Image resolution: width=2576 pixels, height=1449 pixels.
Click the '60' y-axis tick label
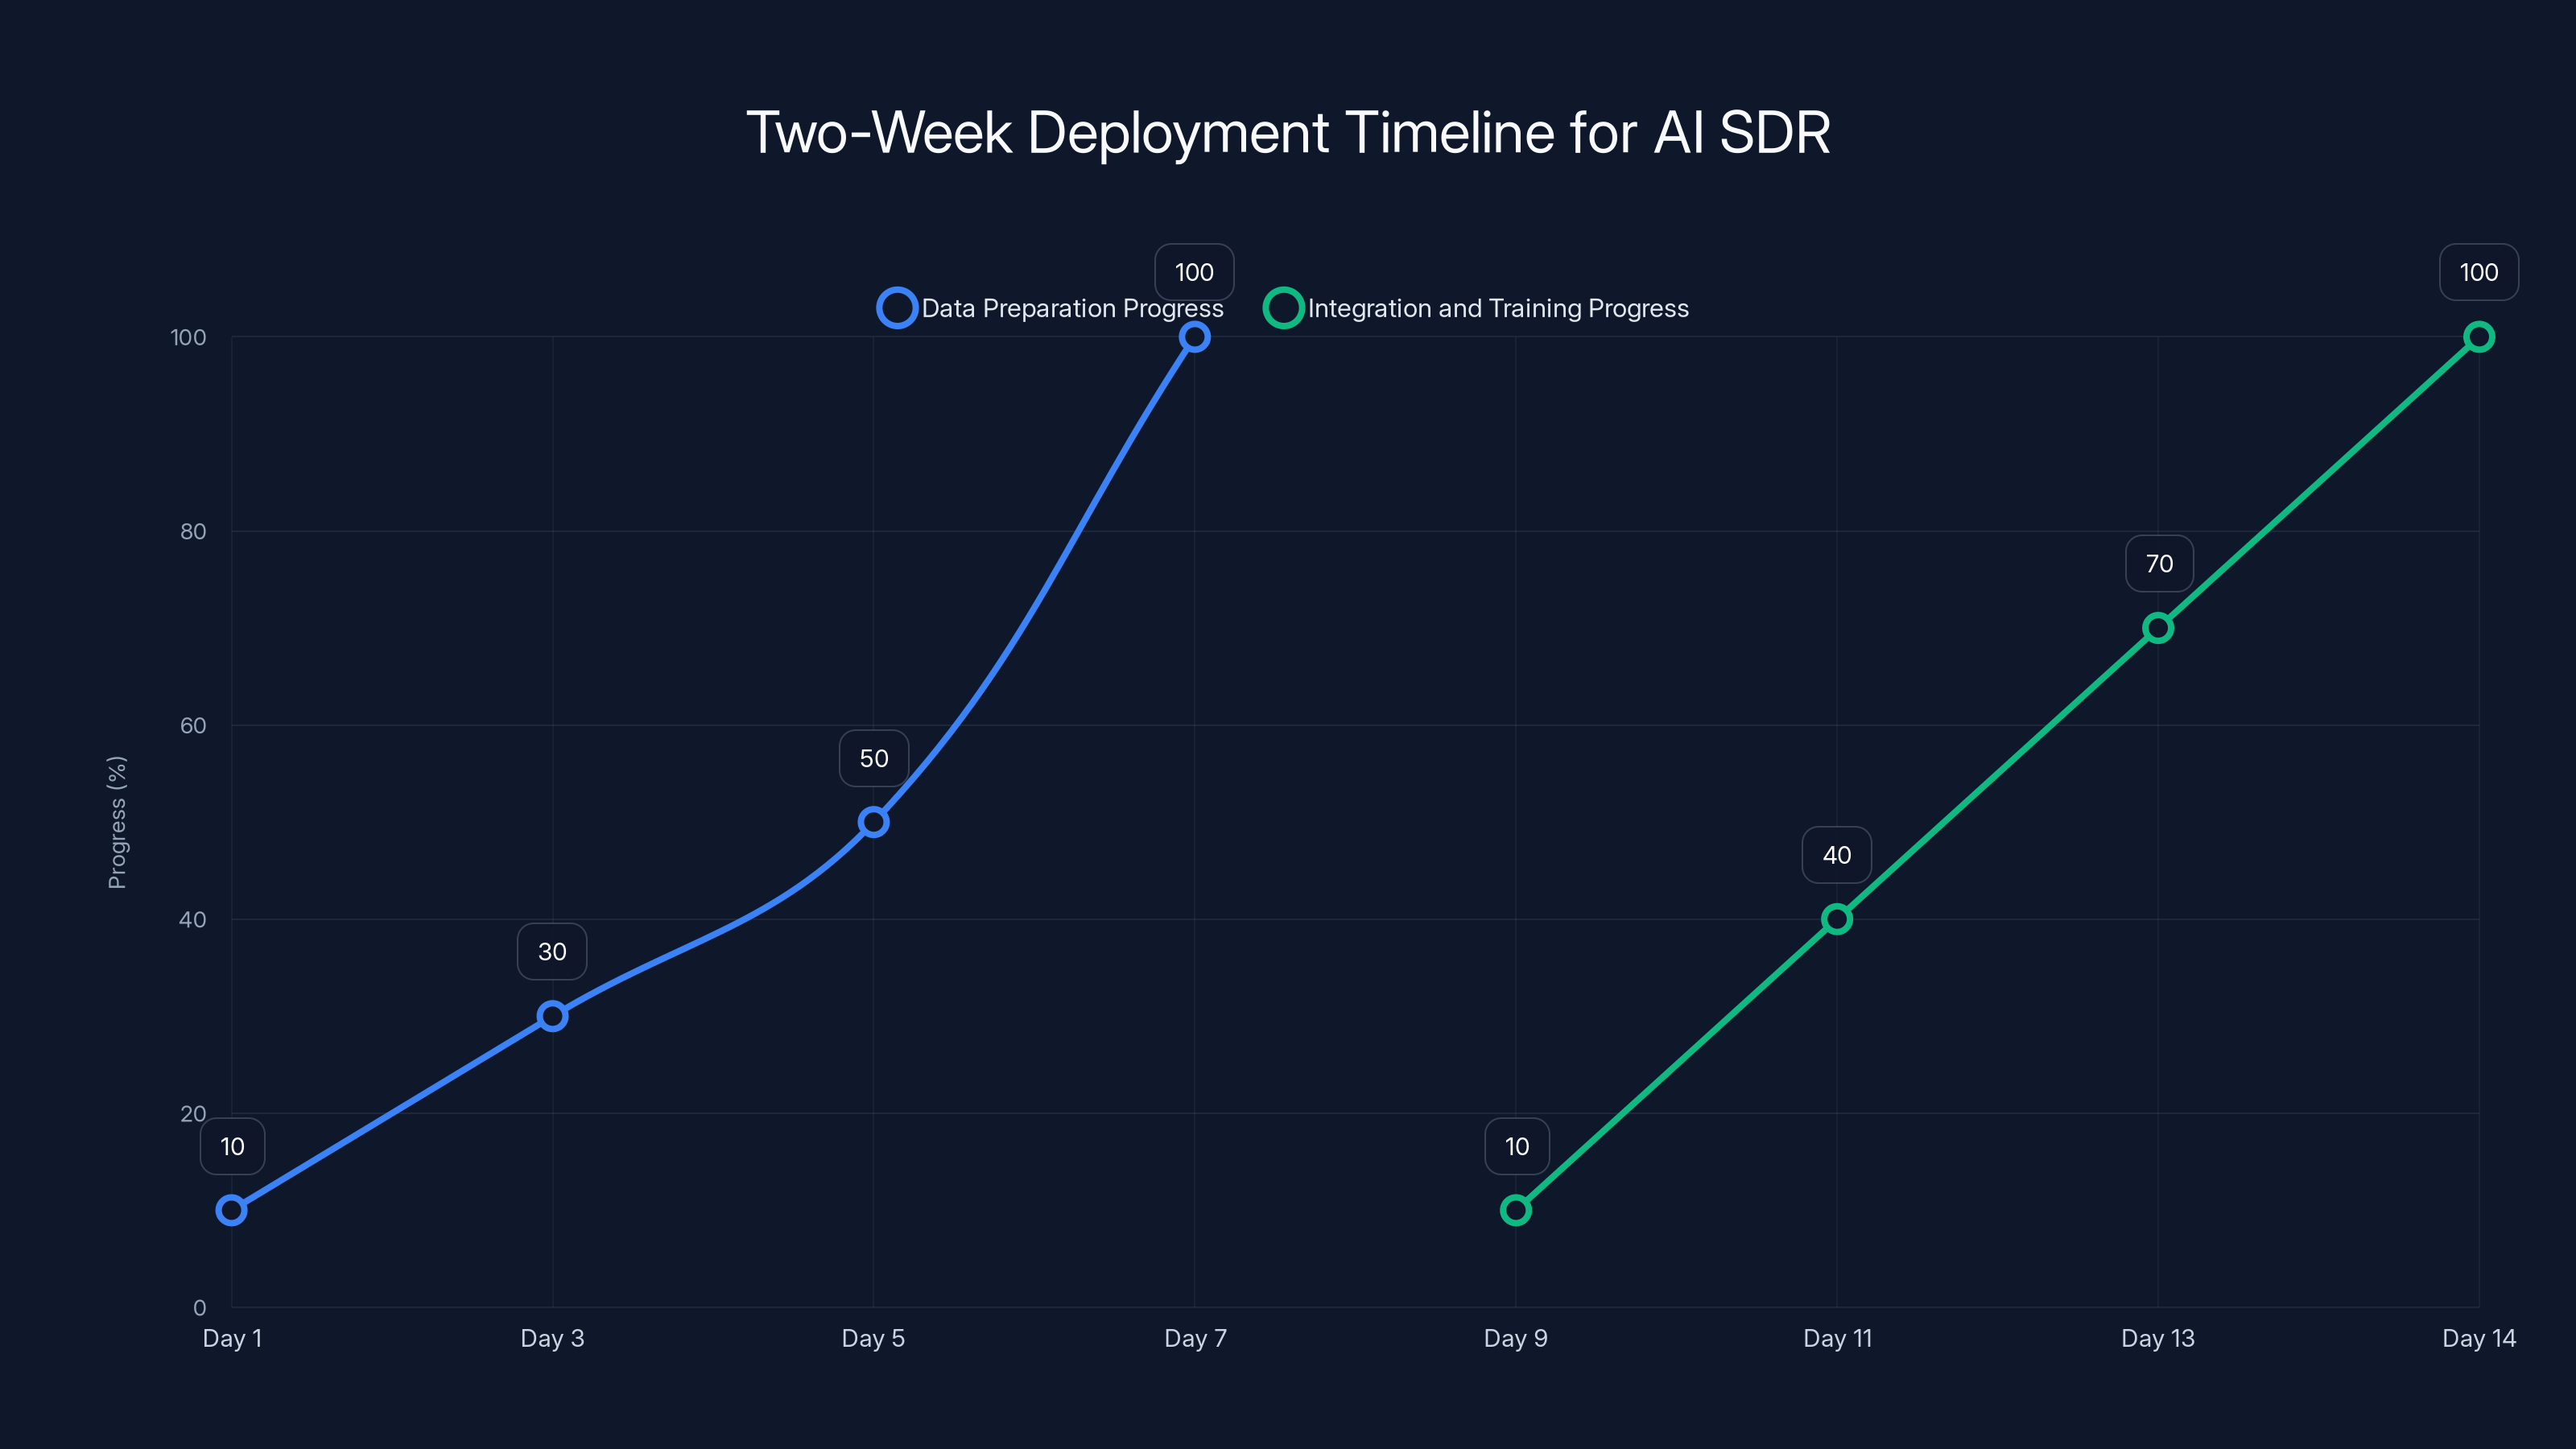pos(193,725)
